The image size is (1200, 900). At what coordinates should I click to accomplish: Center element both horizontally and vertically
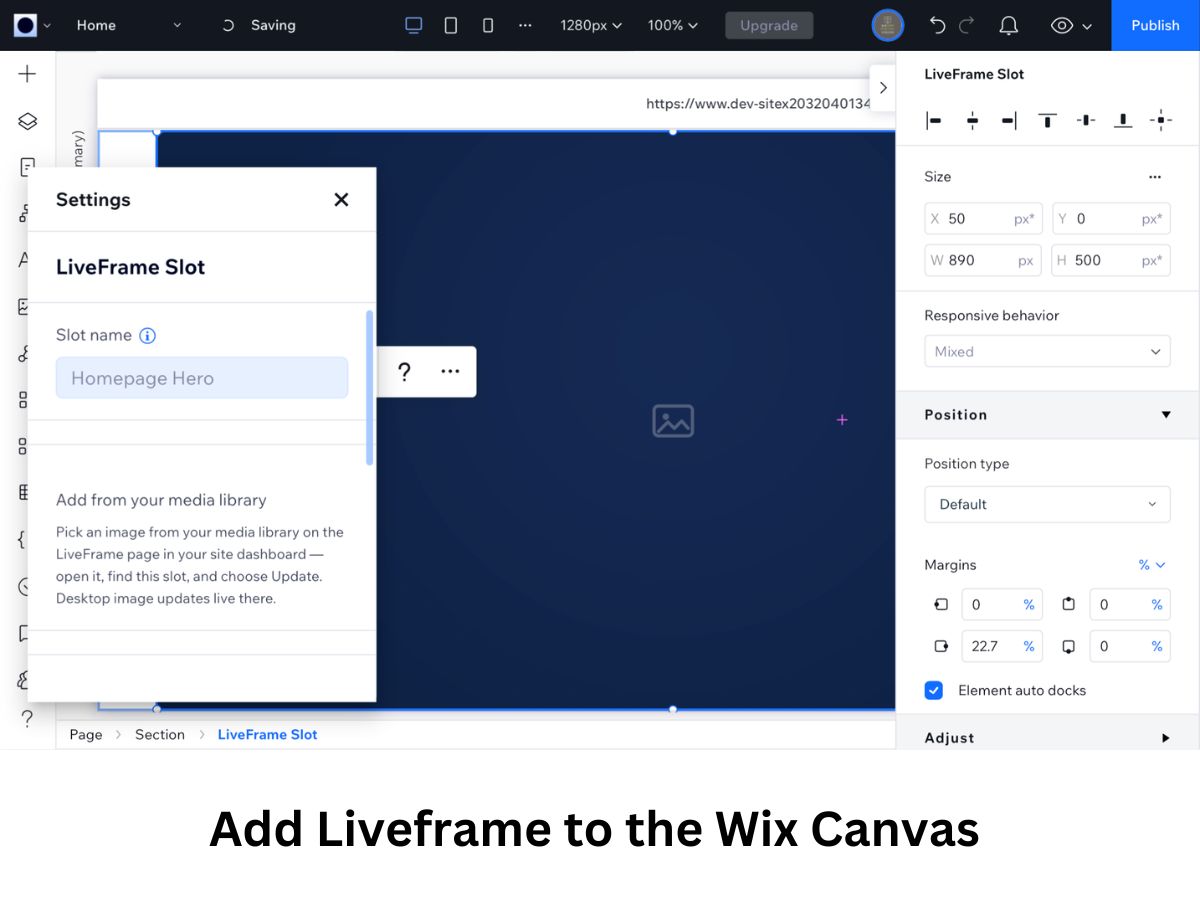pyautogui.click(x=1161, y=121)
